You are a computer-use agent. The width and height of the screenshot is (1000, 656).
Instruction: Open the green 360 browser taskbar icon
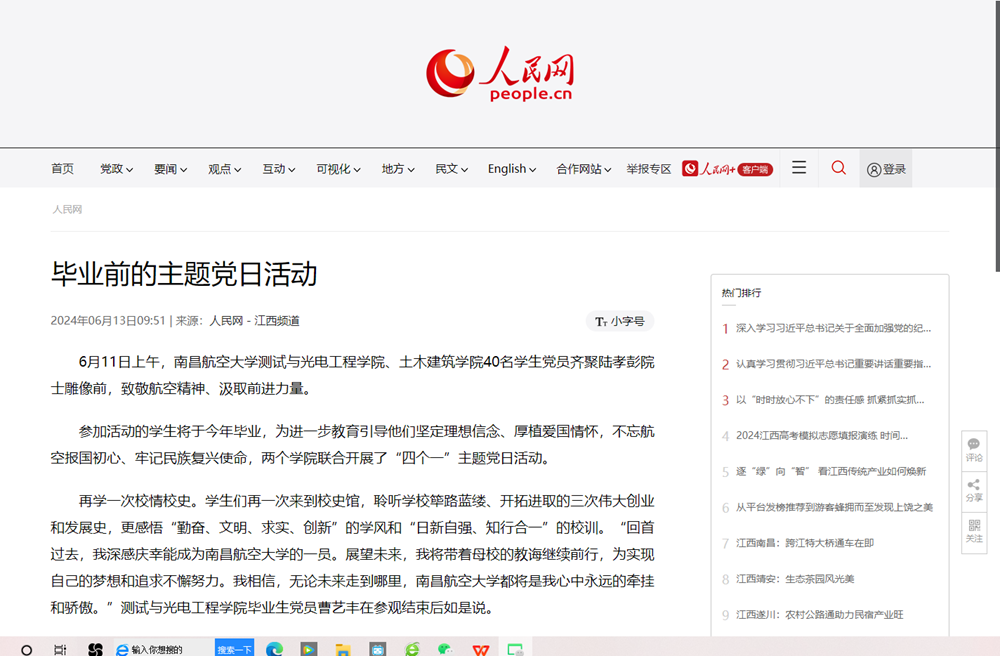(x=412, y=649)
